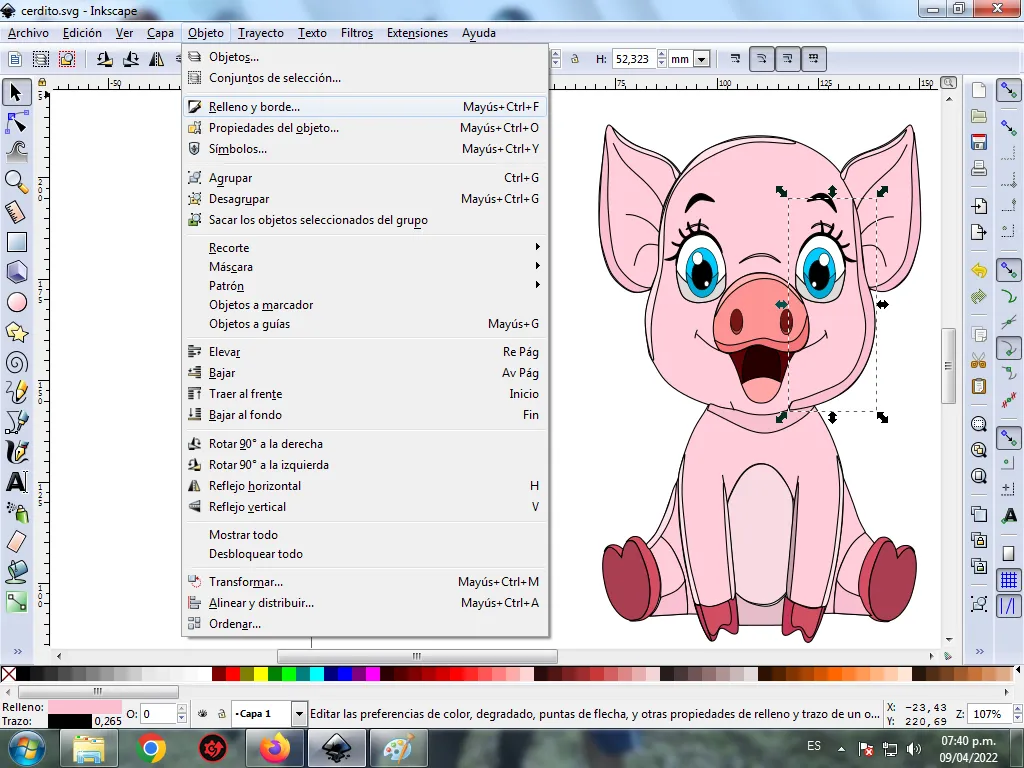Toggle layer visibility eye in status bar
This screenshot has height=768, width=1024.
pos(203,714)
